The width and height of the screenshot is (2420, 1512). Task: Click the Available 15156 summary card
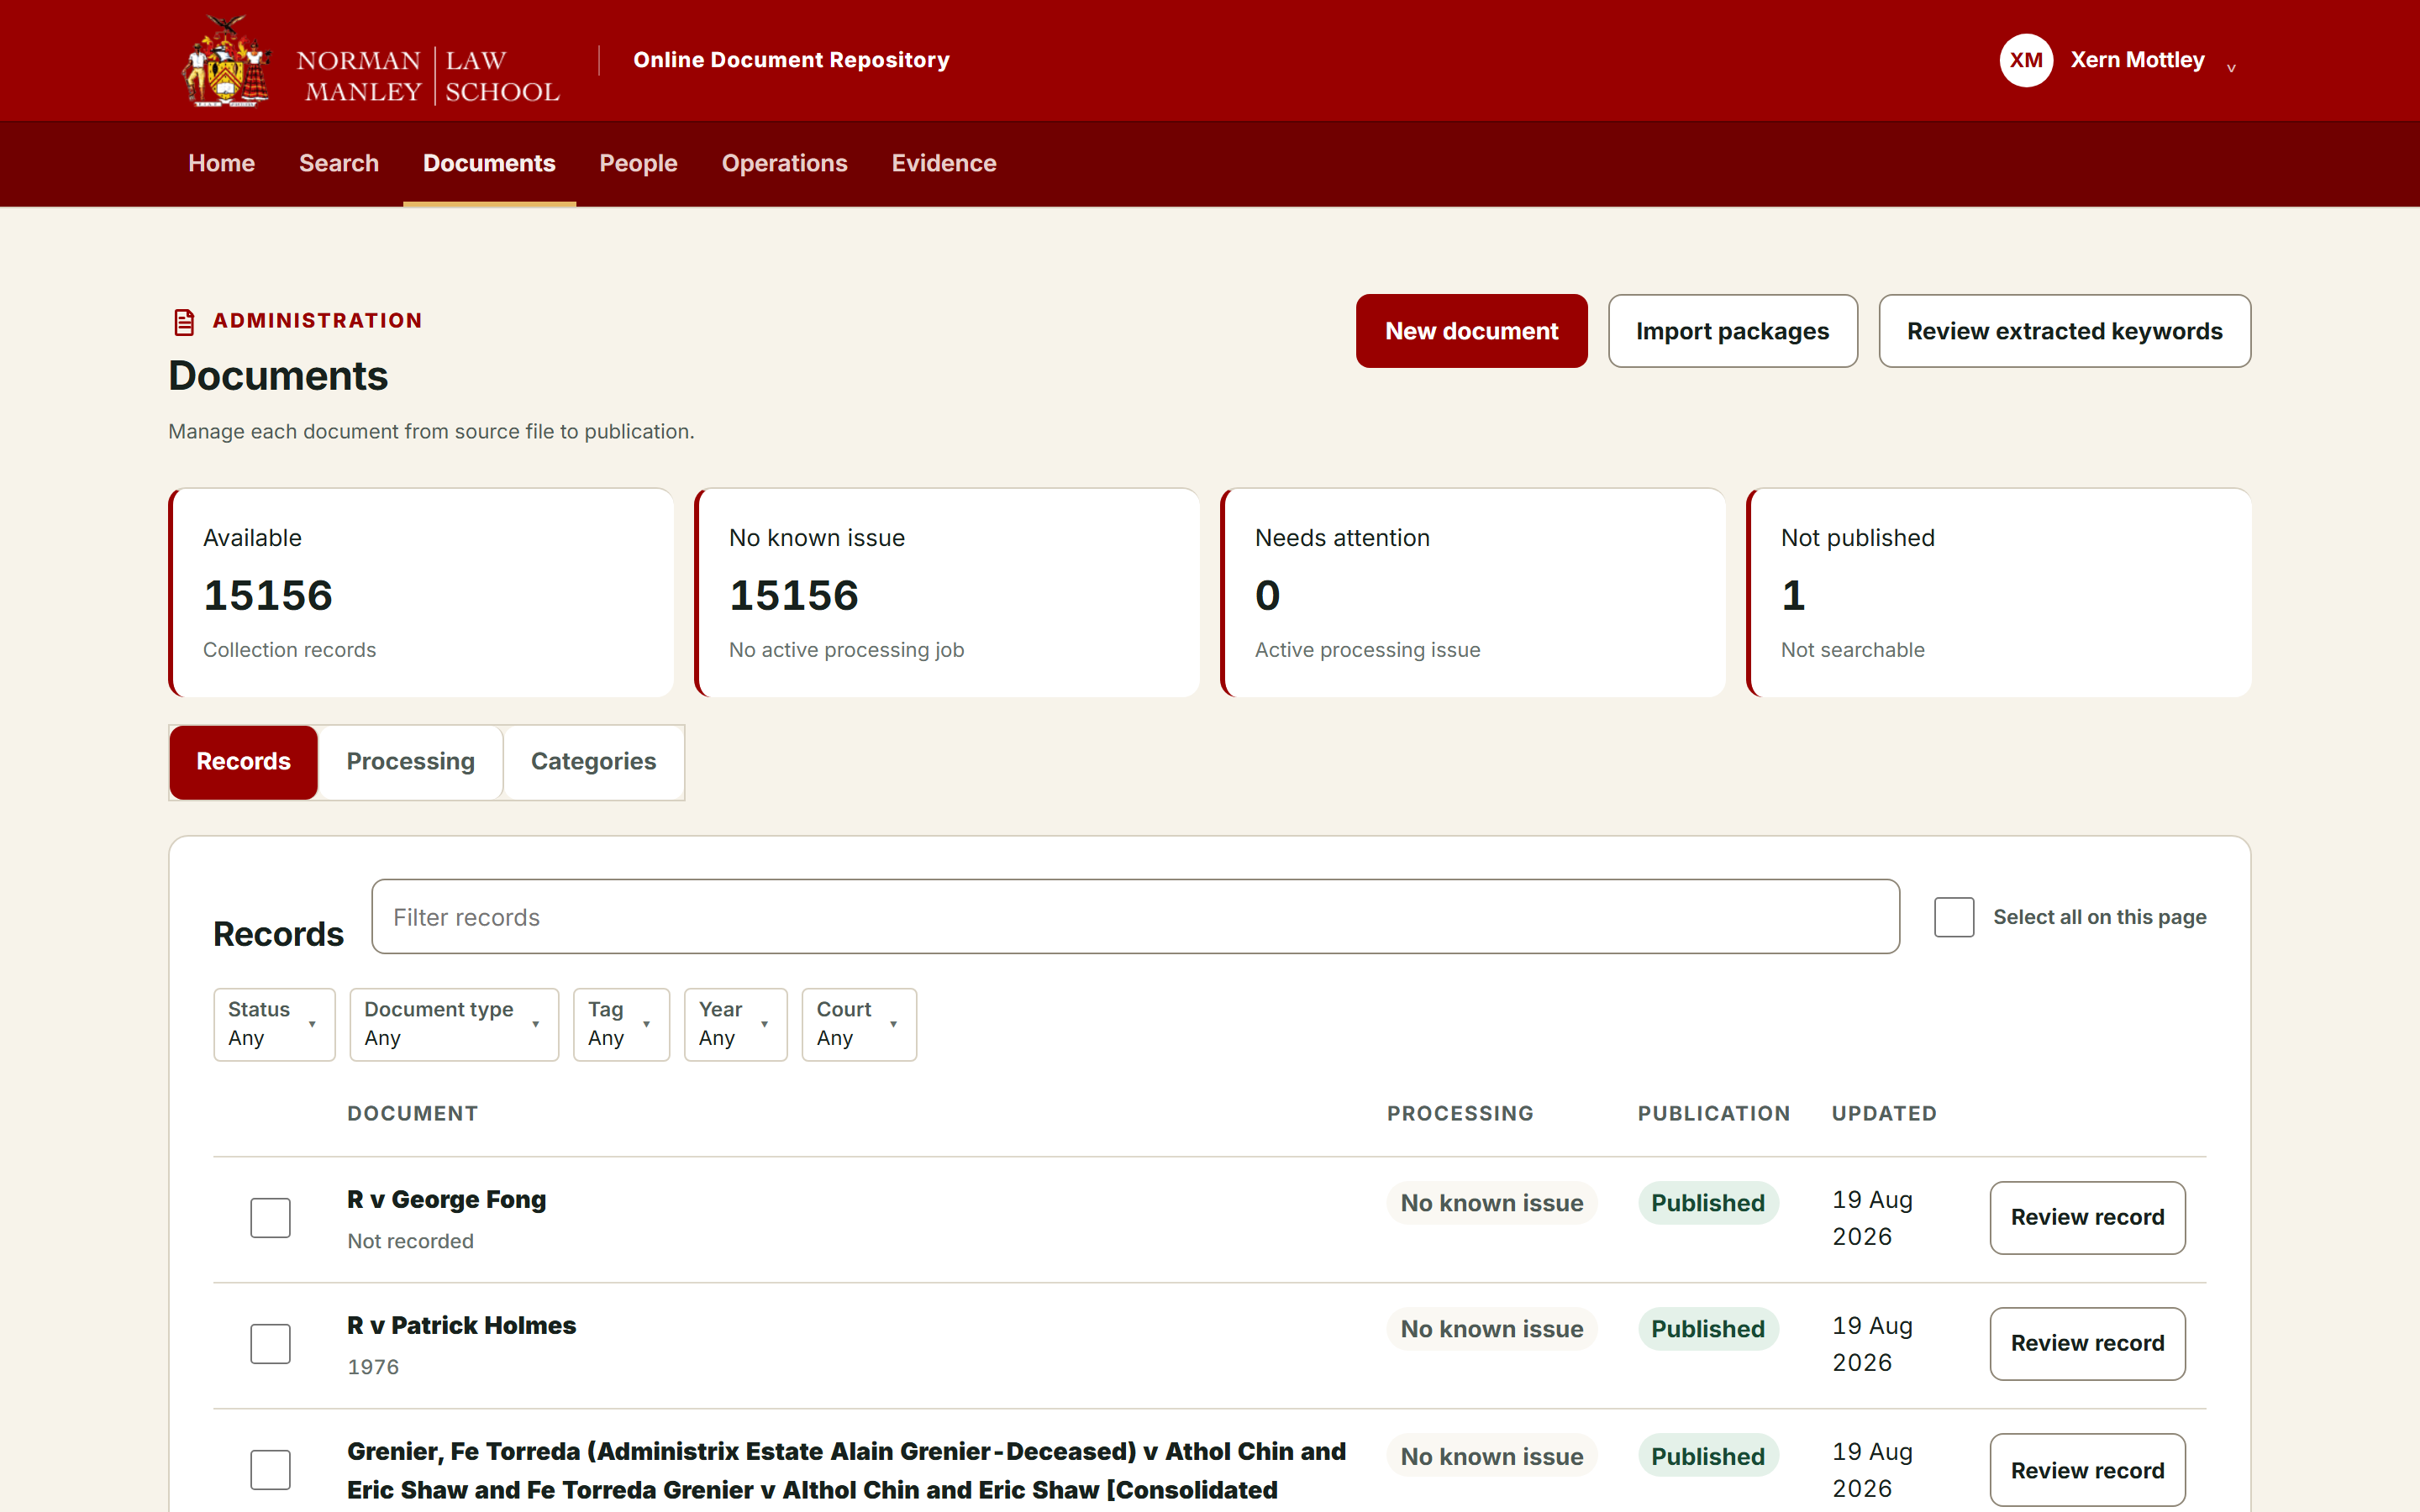[421, 593]
